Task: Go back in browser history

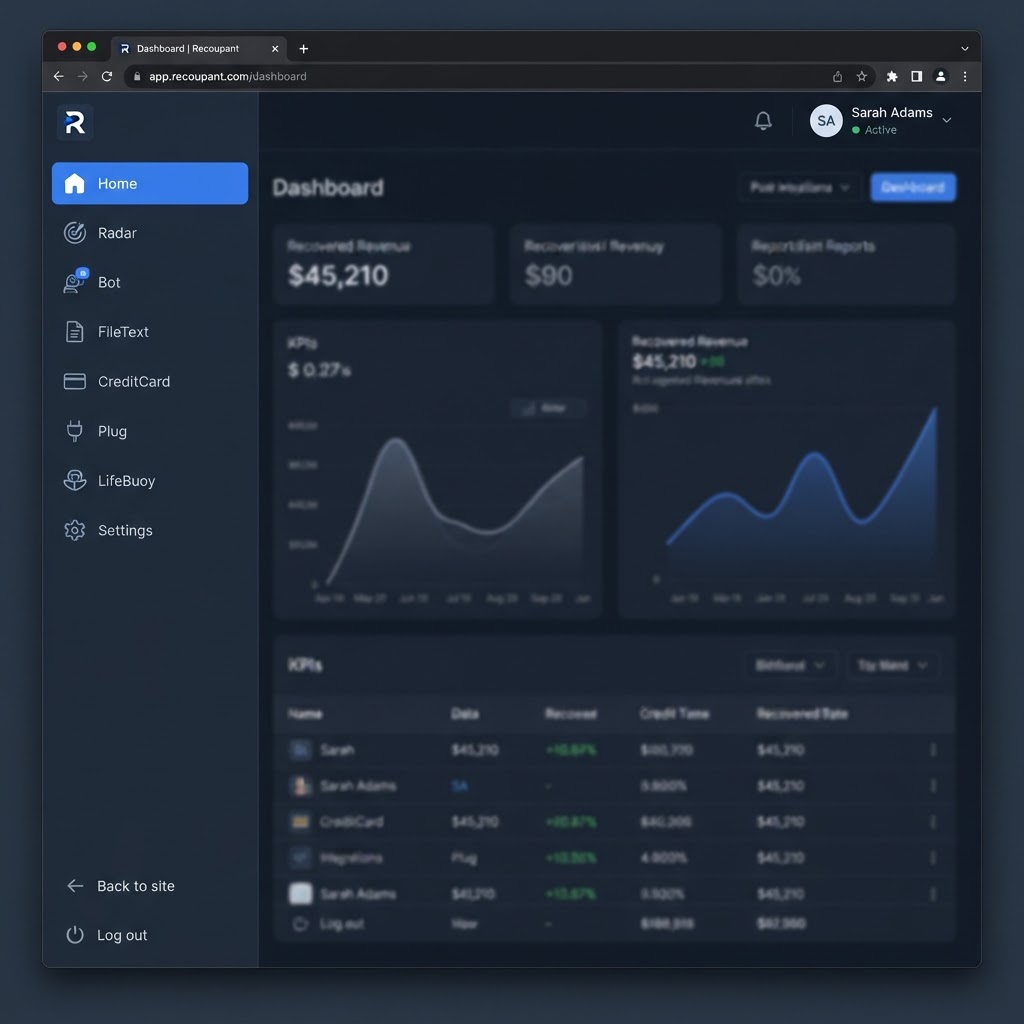Action: (x=59, y=76)
